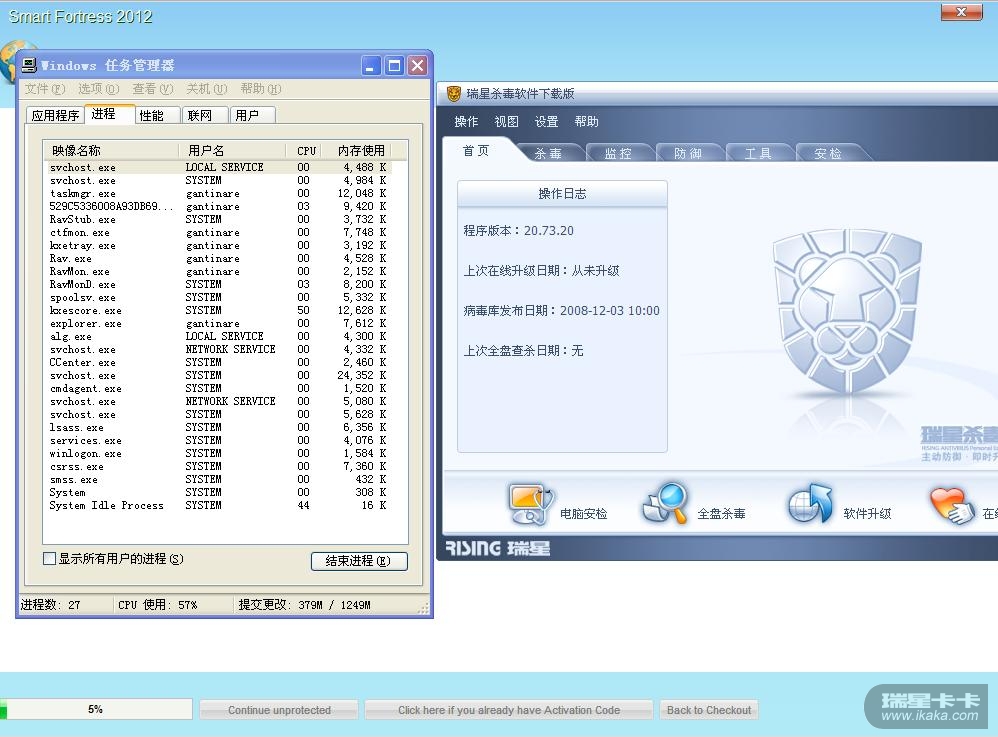Open the 帮助(H) menu in Task Manager
The height and width of the screenshot is (737, 998).
pyautogui.click(x=261, y=88)
